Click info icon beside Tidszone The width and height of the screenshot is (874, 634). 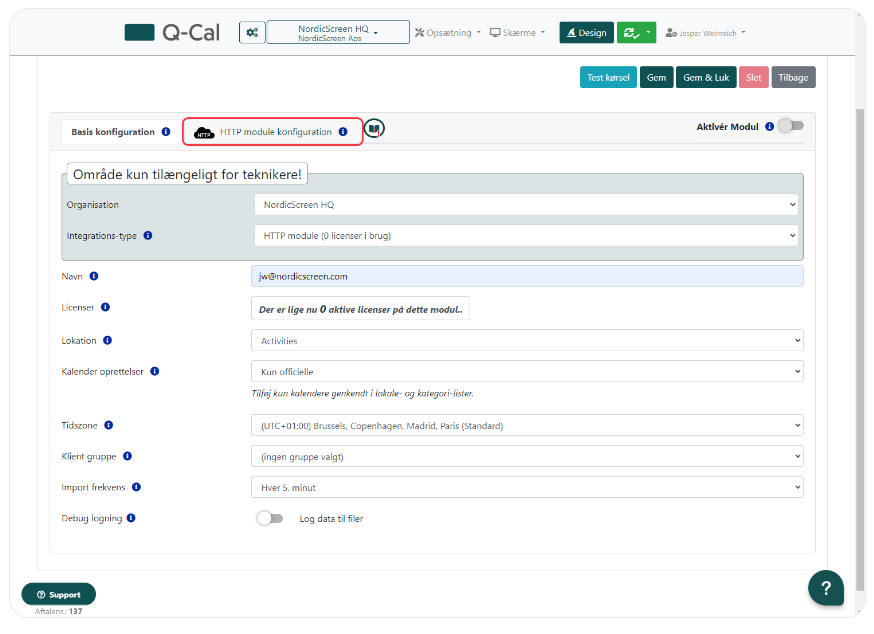(x=109, y=425)
